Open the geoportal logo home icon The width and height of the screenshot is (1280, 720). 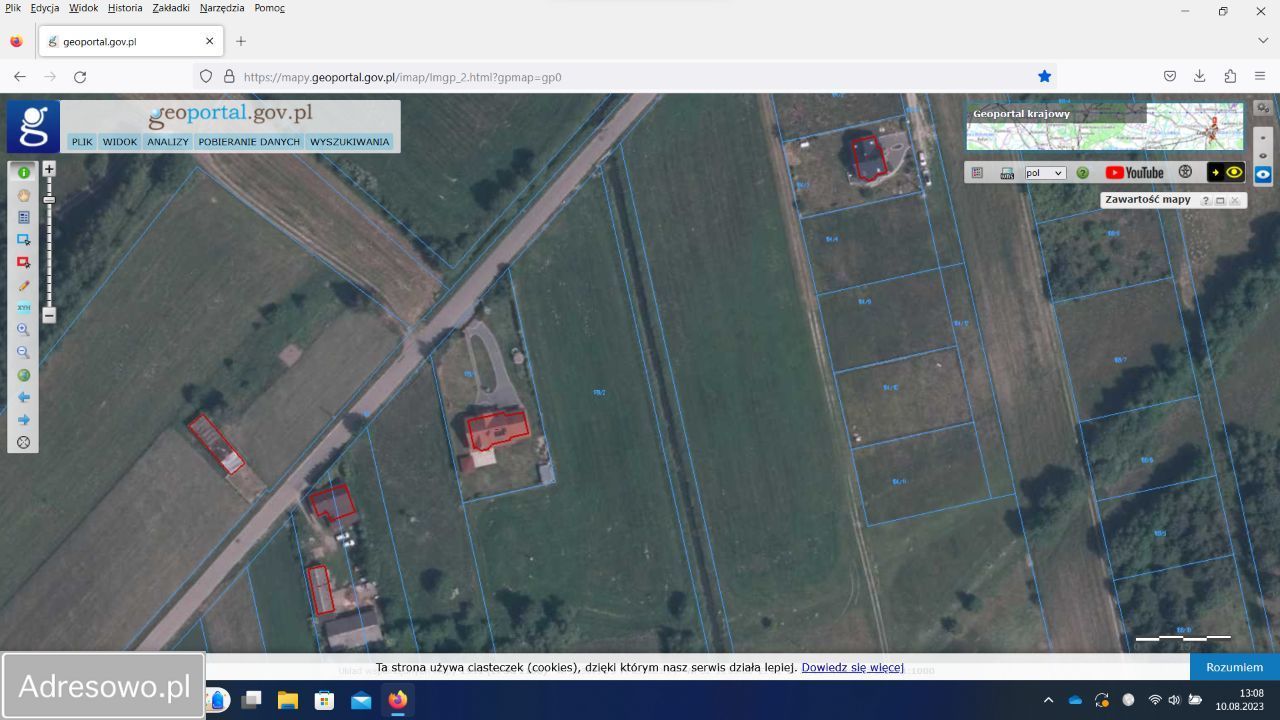coord(33,126)
